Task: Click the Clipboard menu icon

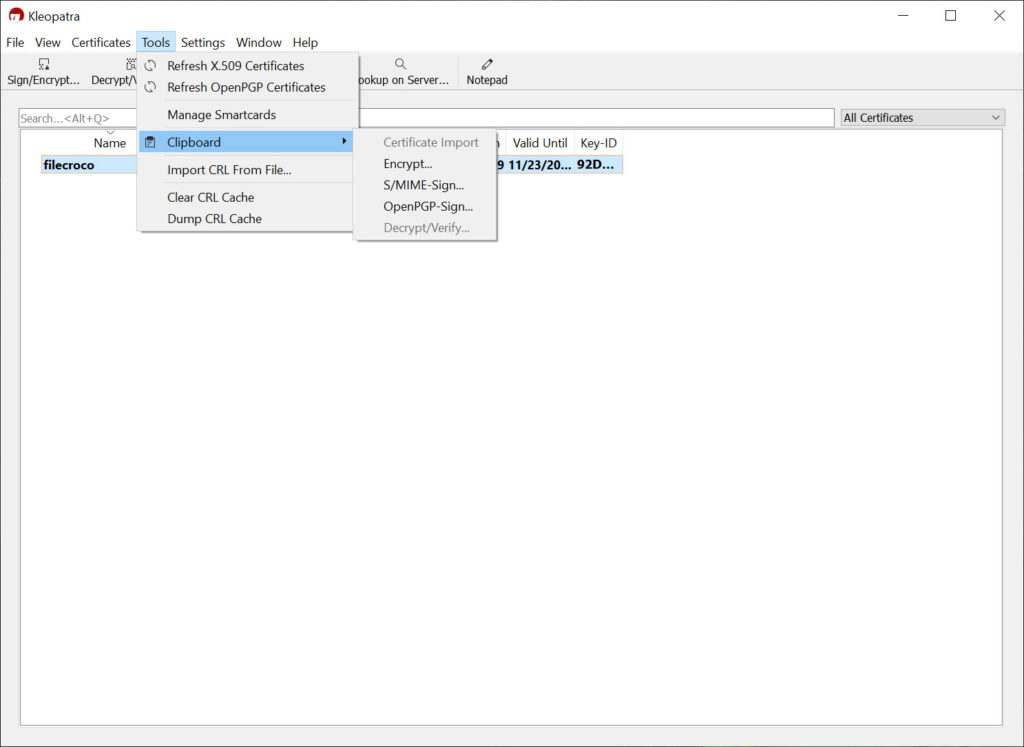Action: point(150,142)
